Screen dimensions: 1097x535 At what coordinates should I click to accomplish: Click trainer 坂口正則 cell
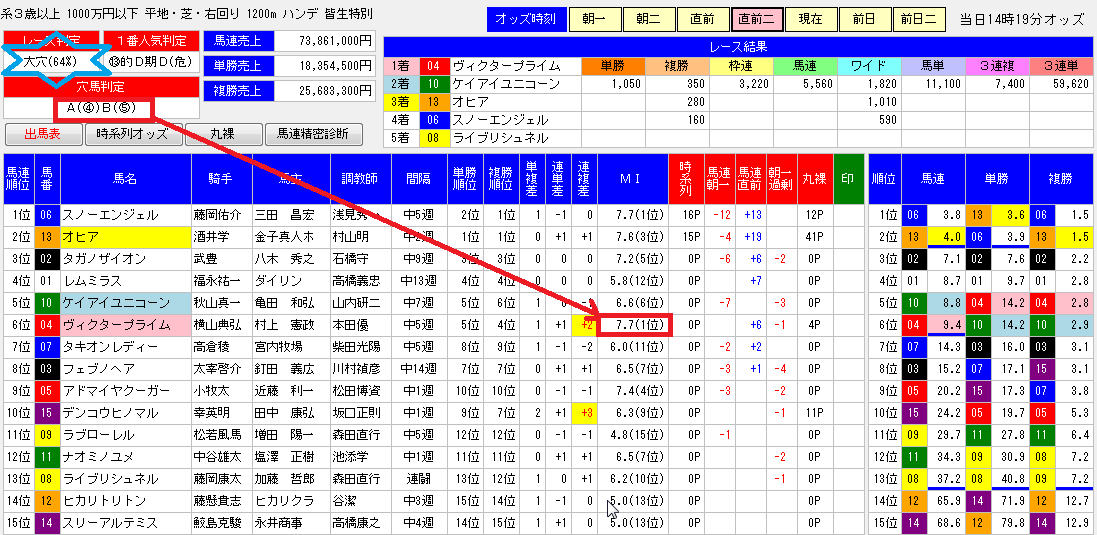(x=360, y=413)
